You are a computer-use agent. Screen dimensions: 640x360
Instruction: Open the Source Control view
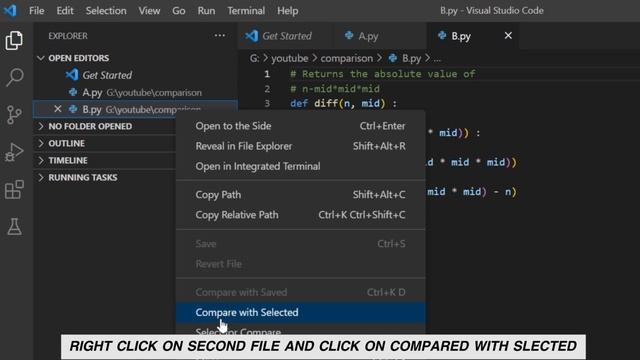(14, 115)
